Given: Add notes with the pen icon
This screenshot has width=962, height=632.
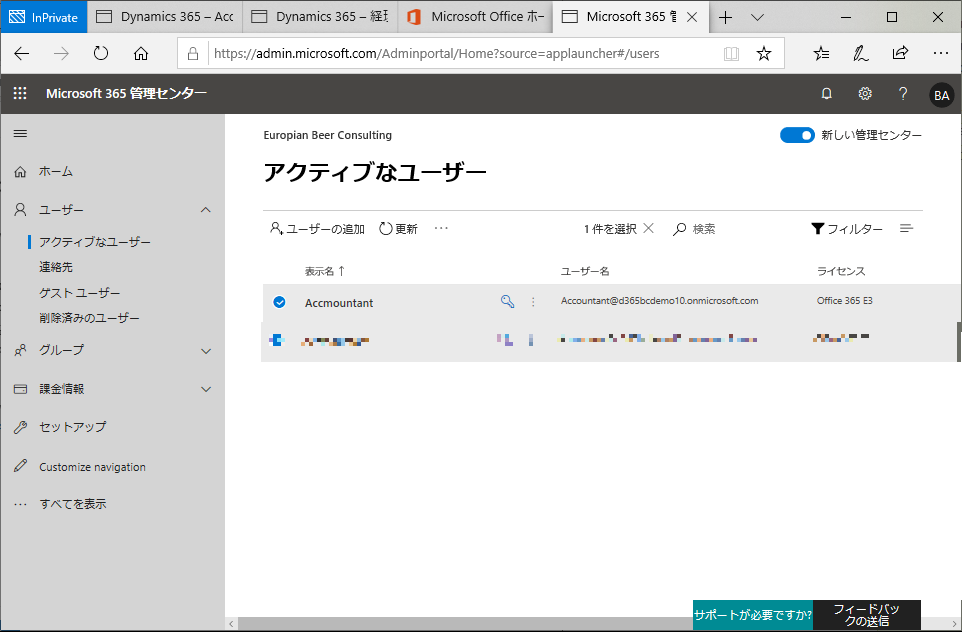Looking at the screenshot, I should (860, 53).
